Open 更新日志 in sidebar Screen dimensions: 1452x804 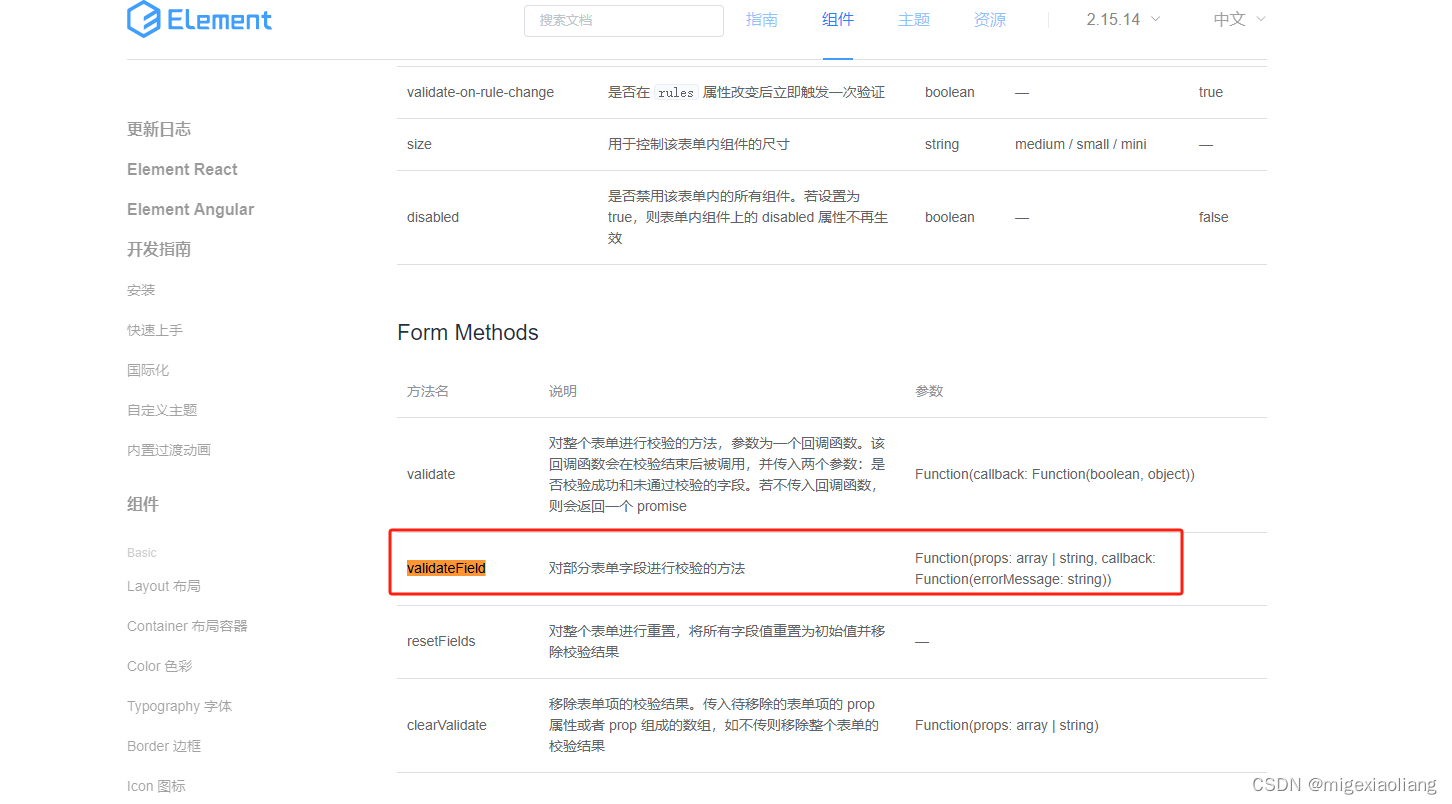tap(159, 129)
